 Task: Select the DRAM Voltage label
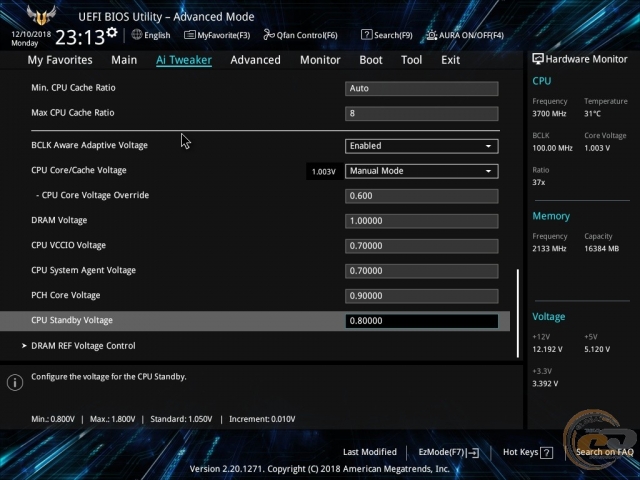coord(59,220)
